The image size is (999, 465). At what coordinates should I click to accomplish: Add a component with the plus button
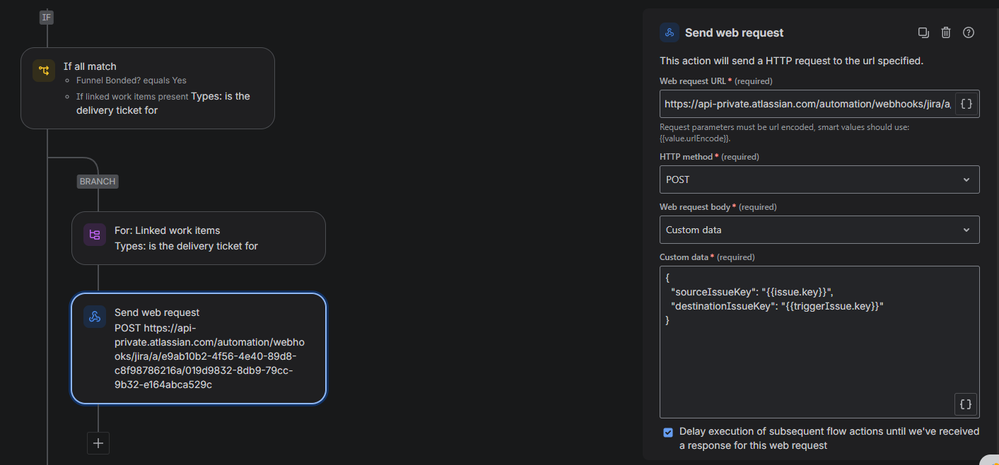(98, 443)
